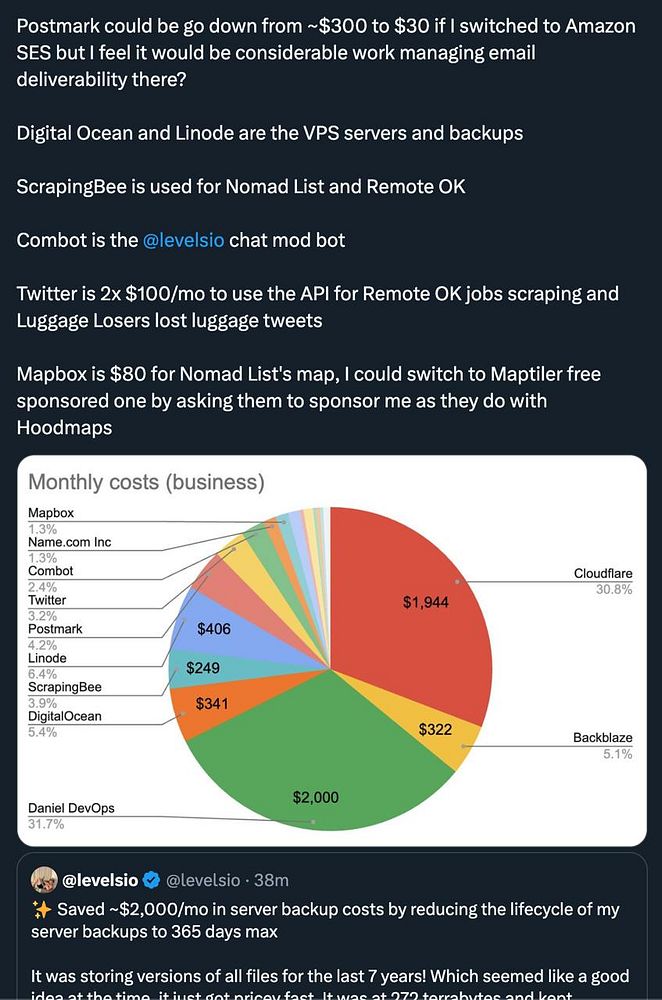
Task: Select the orange DigitalOcean $341 slice
Action: click(212, 703)
